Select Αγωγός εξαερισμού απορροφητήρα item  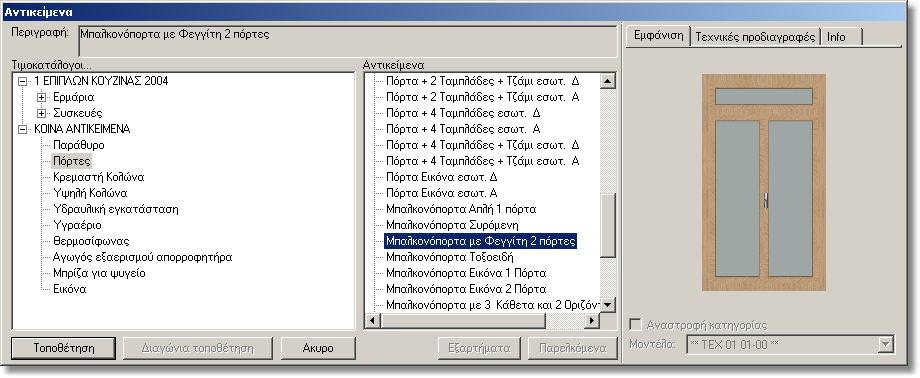coord(143,257)
